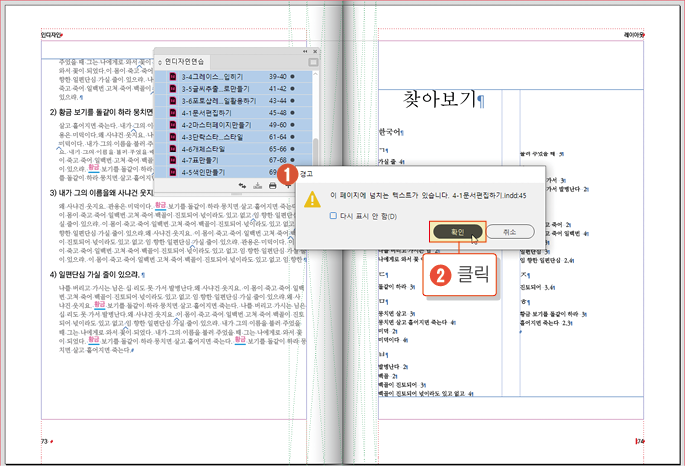
Task: Select the 4-1문서편집하기 document row
Action: (233, 113)
